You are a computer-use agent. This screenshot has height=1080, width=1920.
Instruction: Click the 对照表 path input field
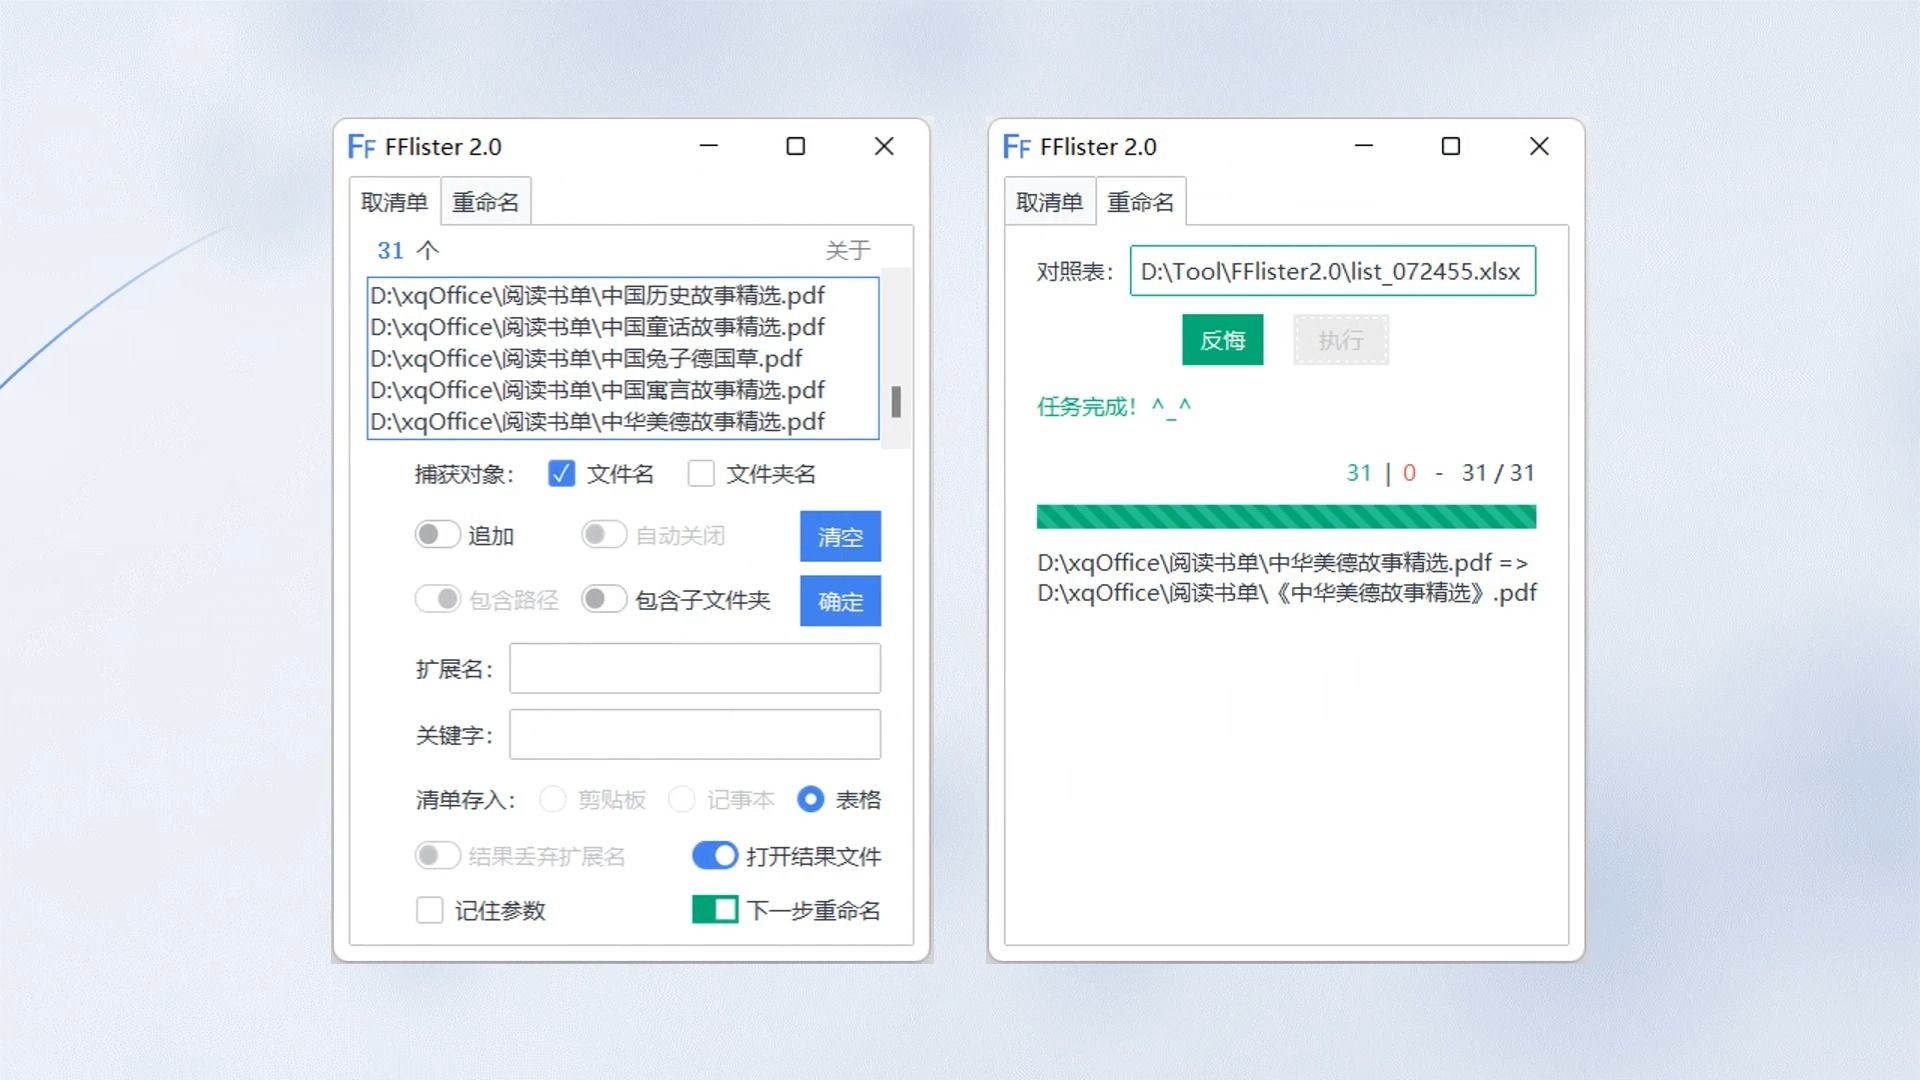click(x=1333, y=271)
